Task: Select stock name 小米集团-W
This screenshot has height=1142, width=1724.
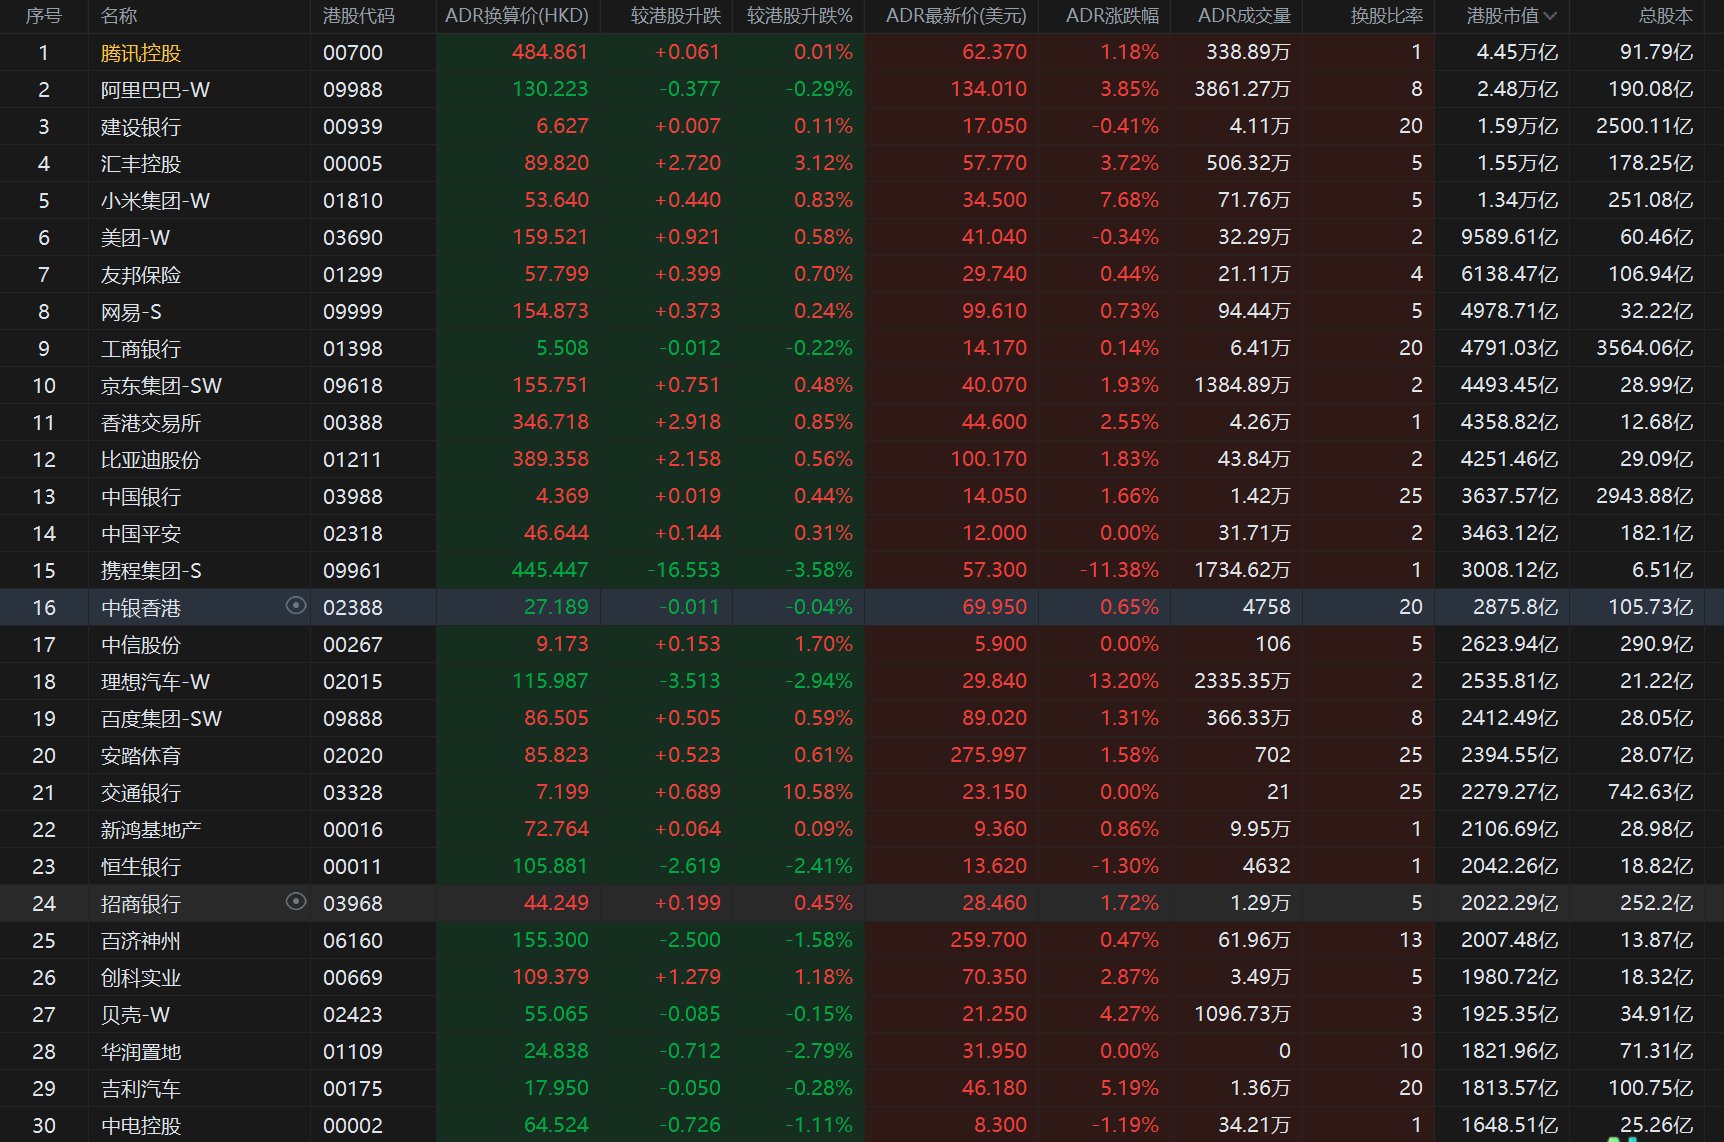Action: [155, 201]
